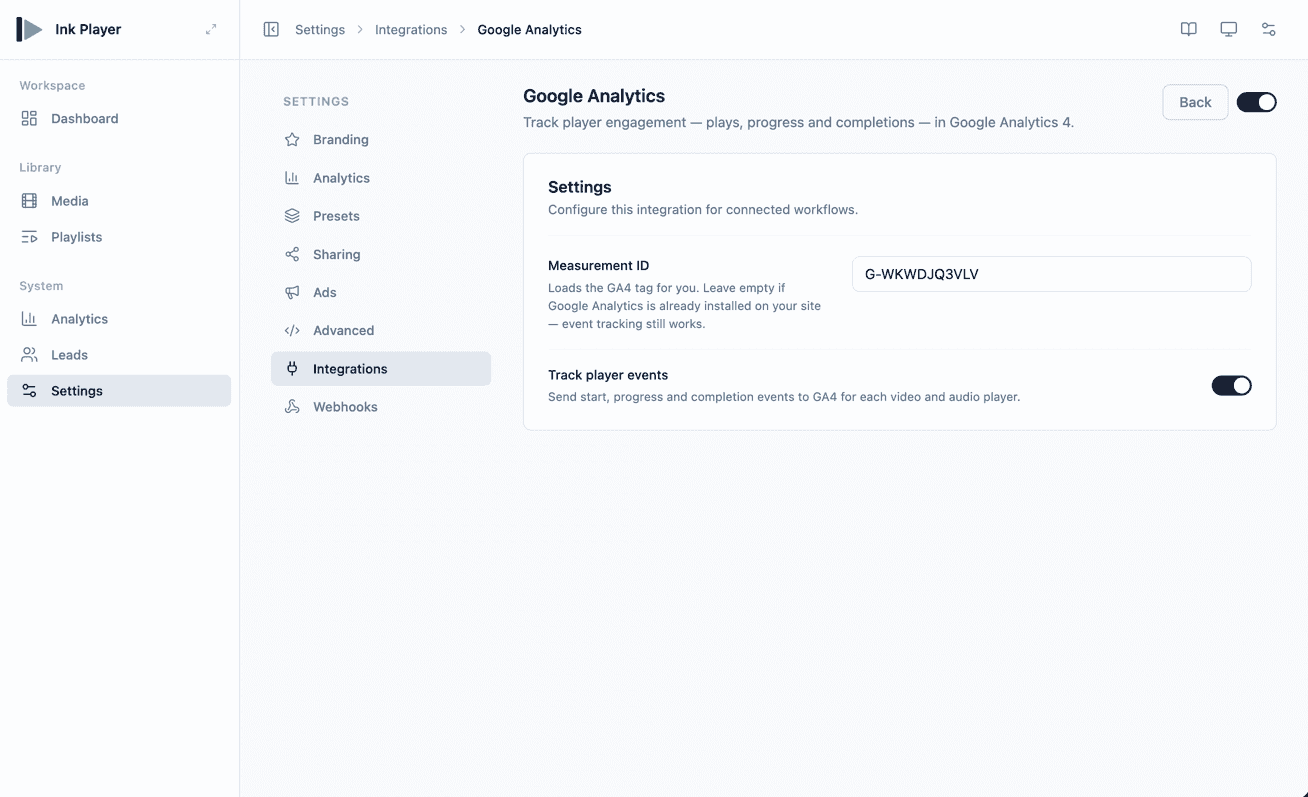Click the Back button
The height and width of the screenshot is (797, 1308).
coord(1195,102)
